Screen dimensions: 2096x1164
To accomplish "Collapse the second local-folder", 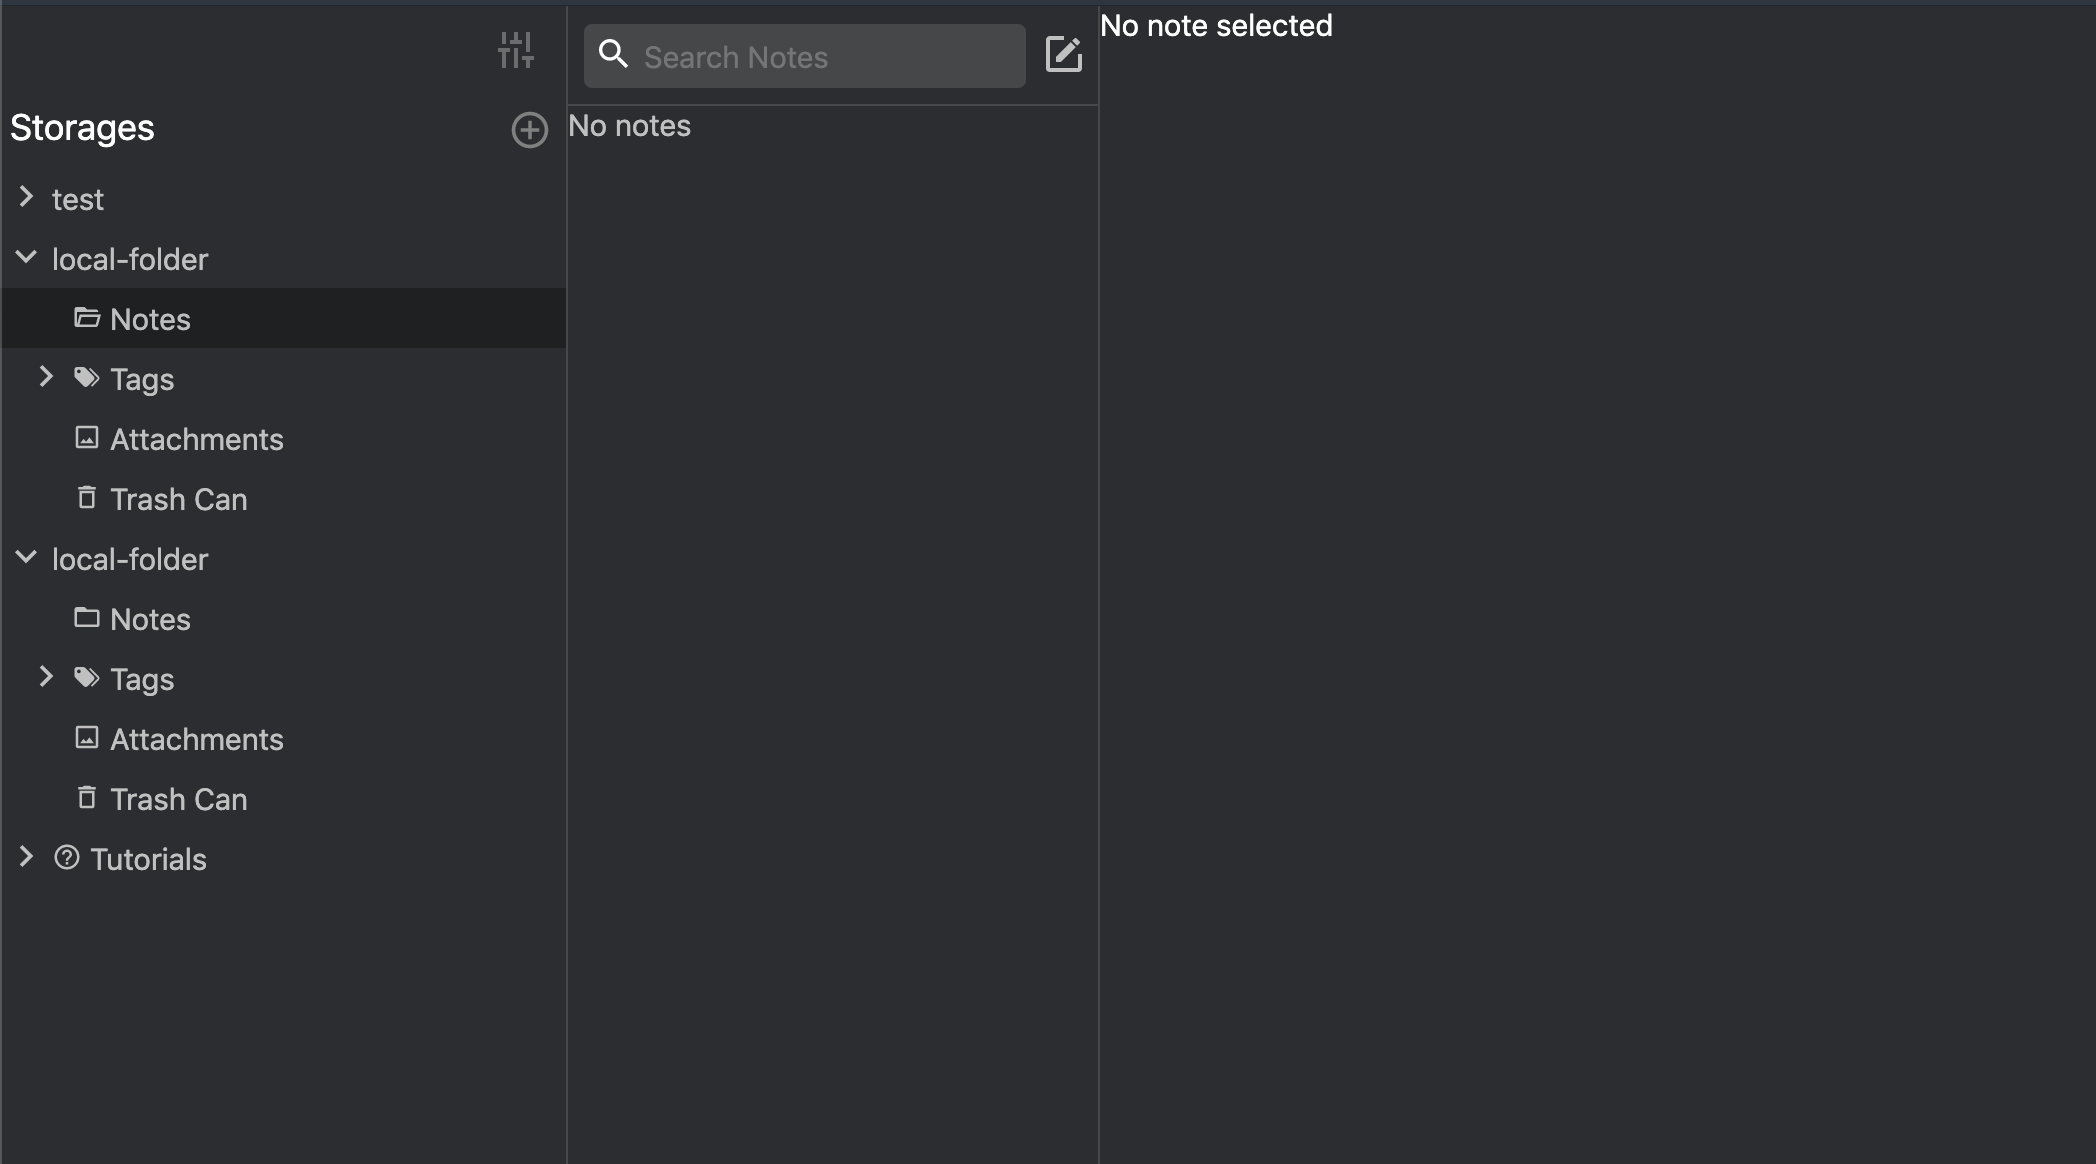I will coord(25,557).
